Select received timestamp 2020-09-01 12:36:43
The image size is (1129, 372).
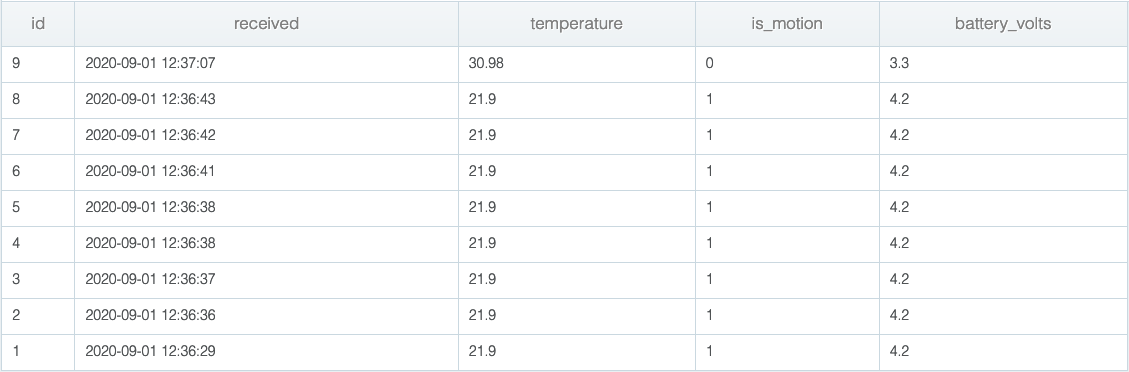[x=150, y=100]
